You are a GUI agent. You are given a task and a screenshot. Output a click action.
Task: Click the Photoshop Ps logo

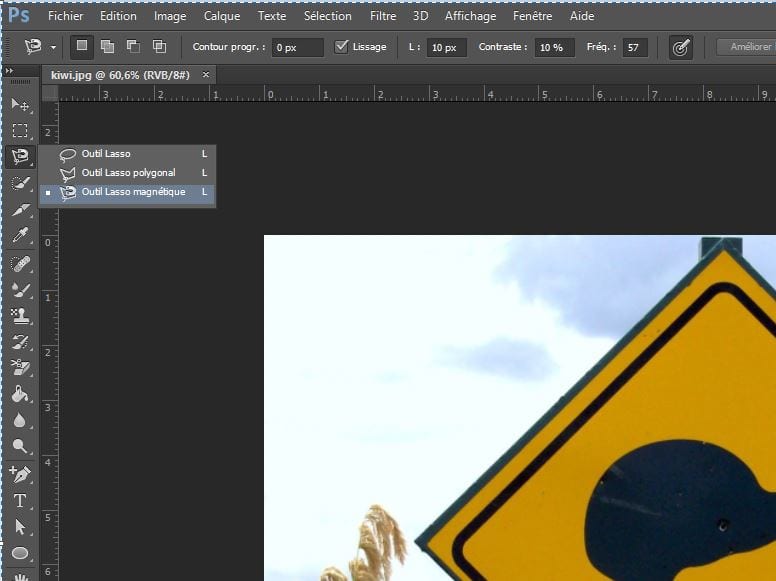[19, 15]
